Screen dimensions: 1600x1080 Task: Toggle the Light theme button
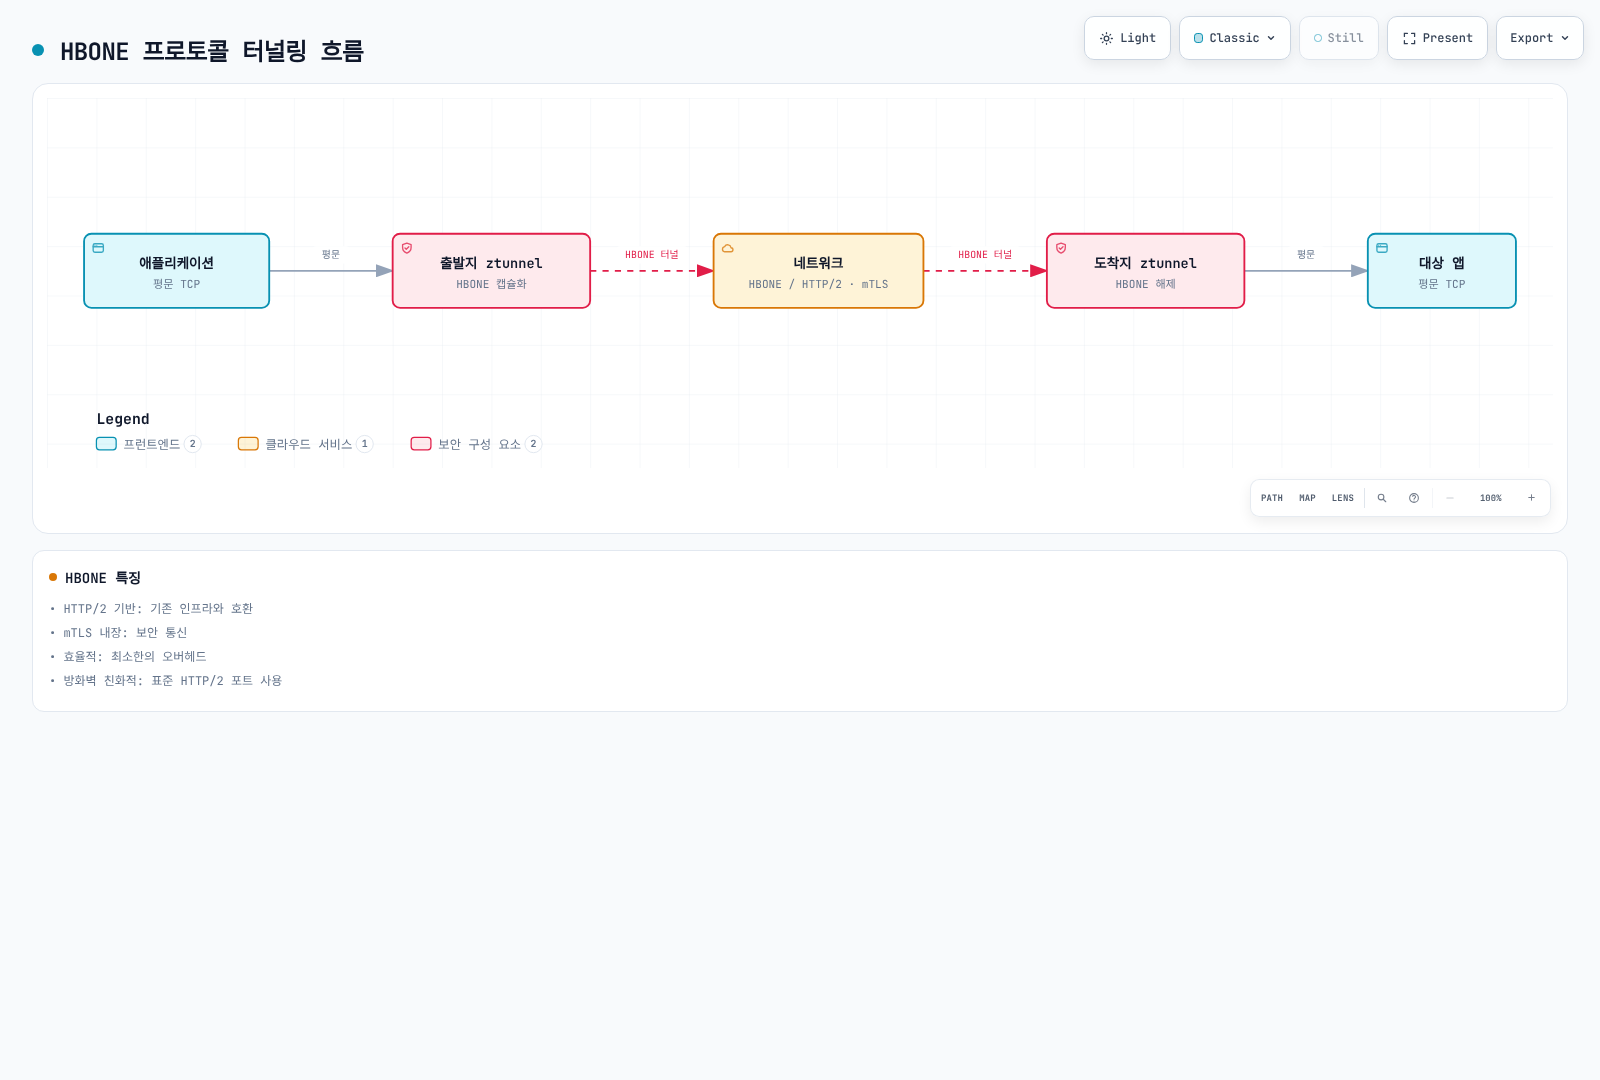(x=1127, y=38)
